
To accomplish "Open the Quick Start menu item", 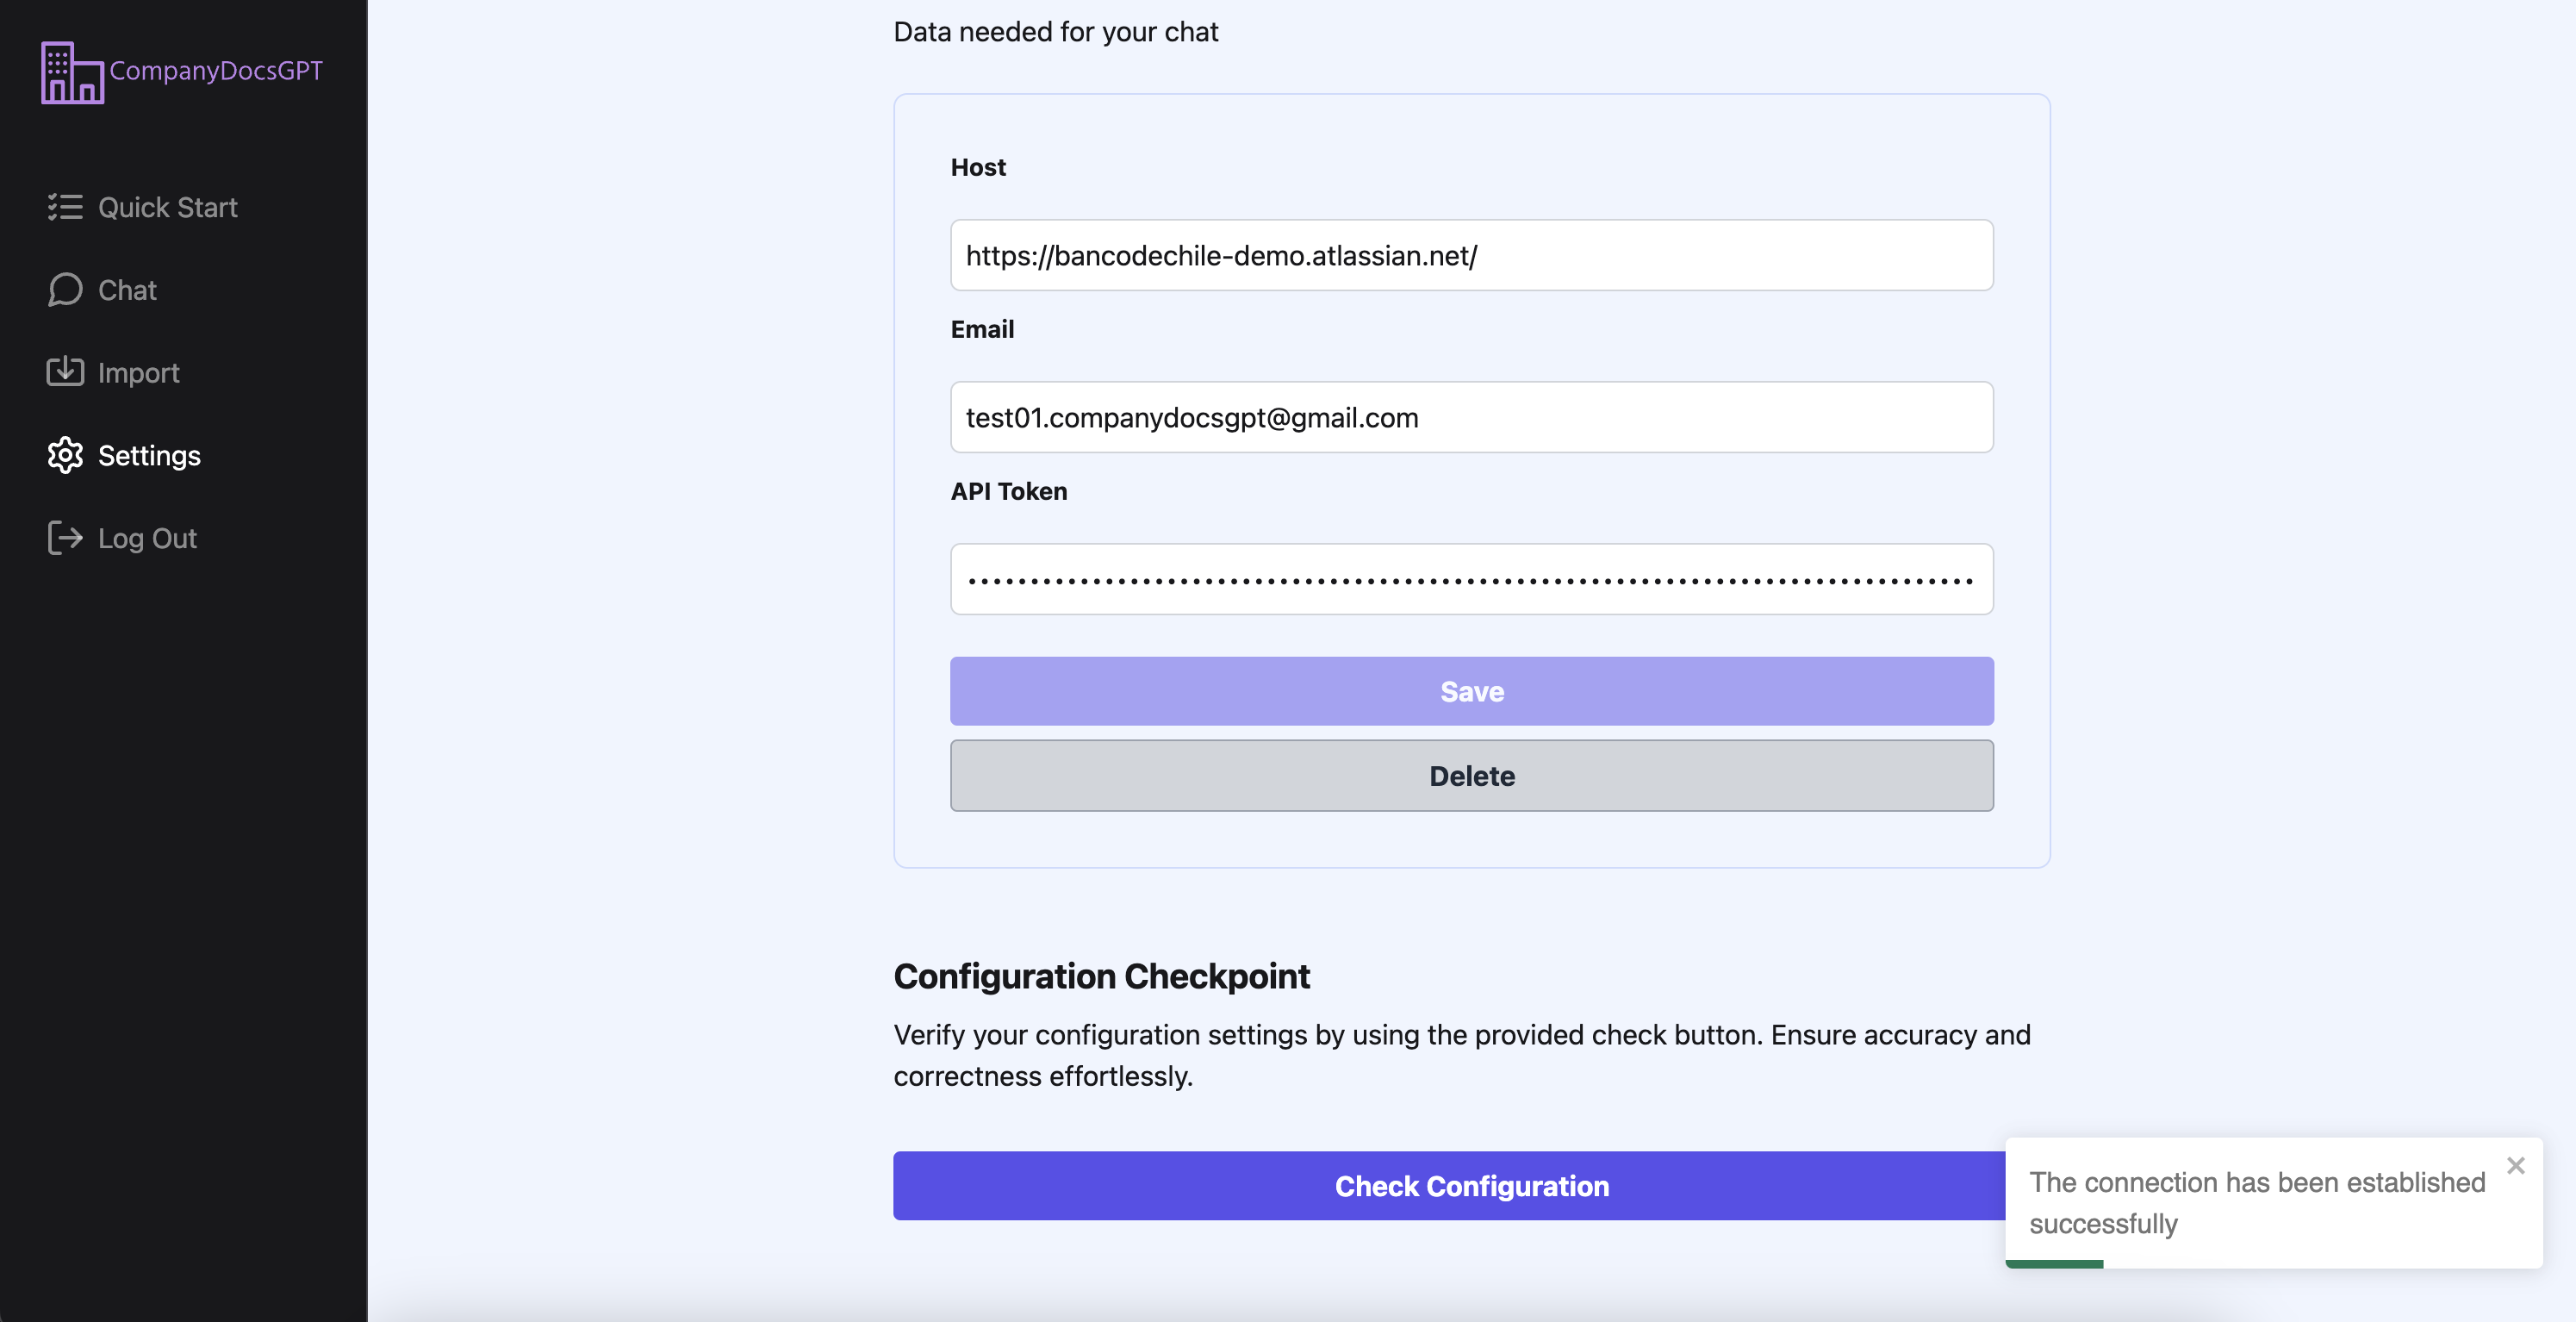I will pos(167,207).
